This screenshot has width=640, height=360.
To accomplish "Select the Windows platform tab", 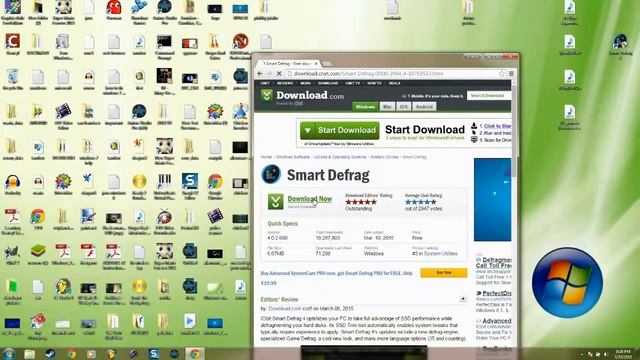I will [x=365, y=107].
